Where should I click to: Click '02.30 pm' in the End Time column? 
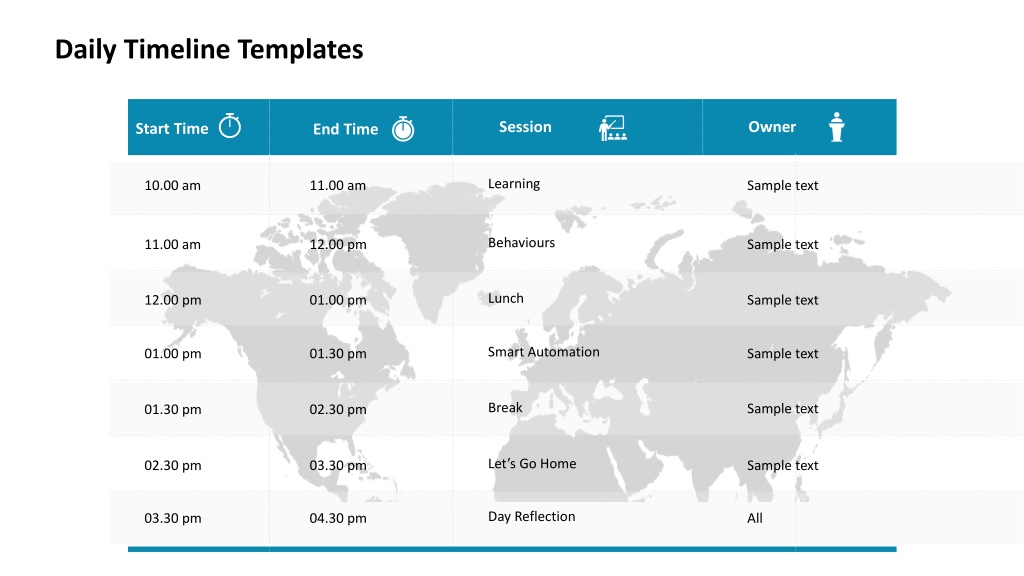click(338, 409)
